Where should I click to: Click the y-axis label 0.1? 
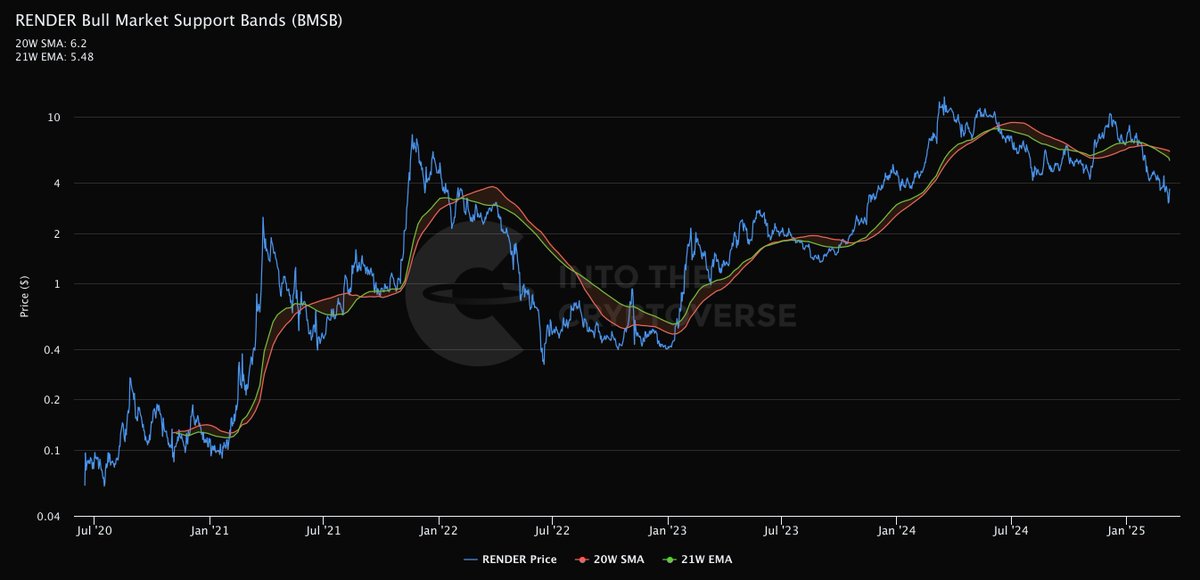[x=53, y=450]
